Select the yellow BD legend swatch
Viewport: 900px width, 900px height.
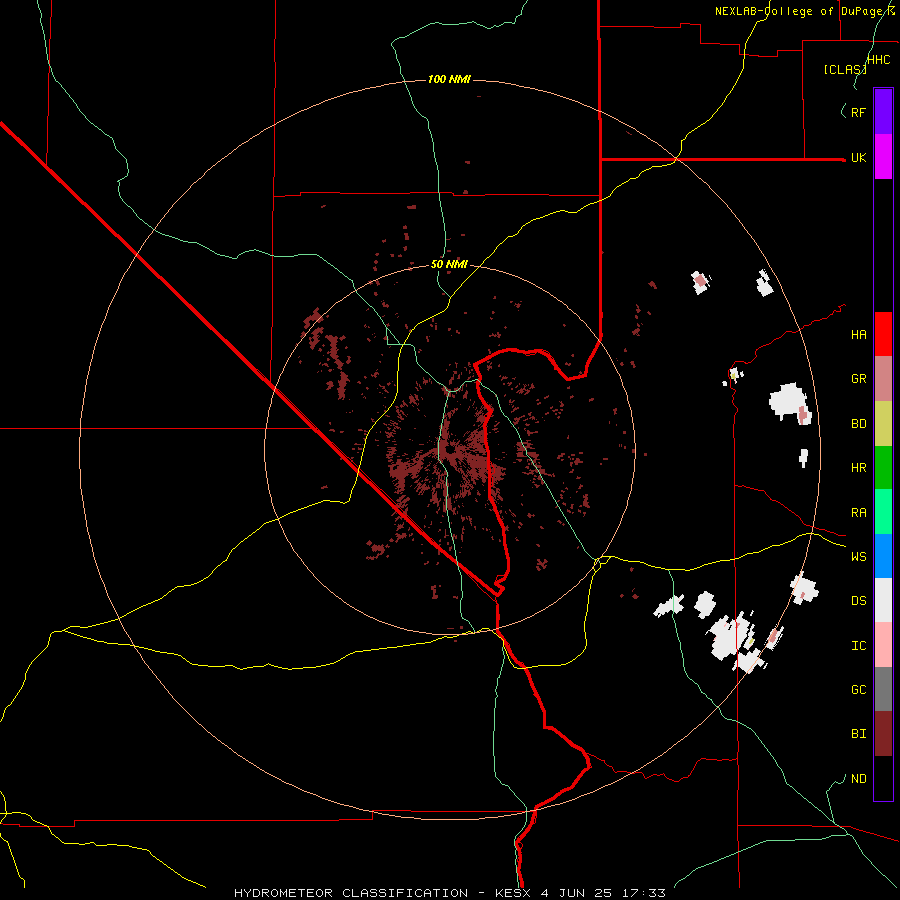pos(883,423)
